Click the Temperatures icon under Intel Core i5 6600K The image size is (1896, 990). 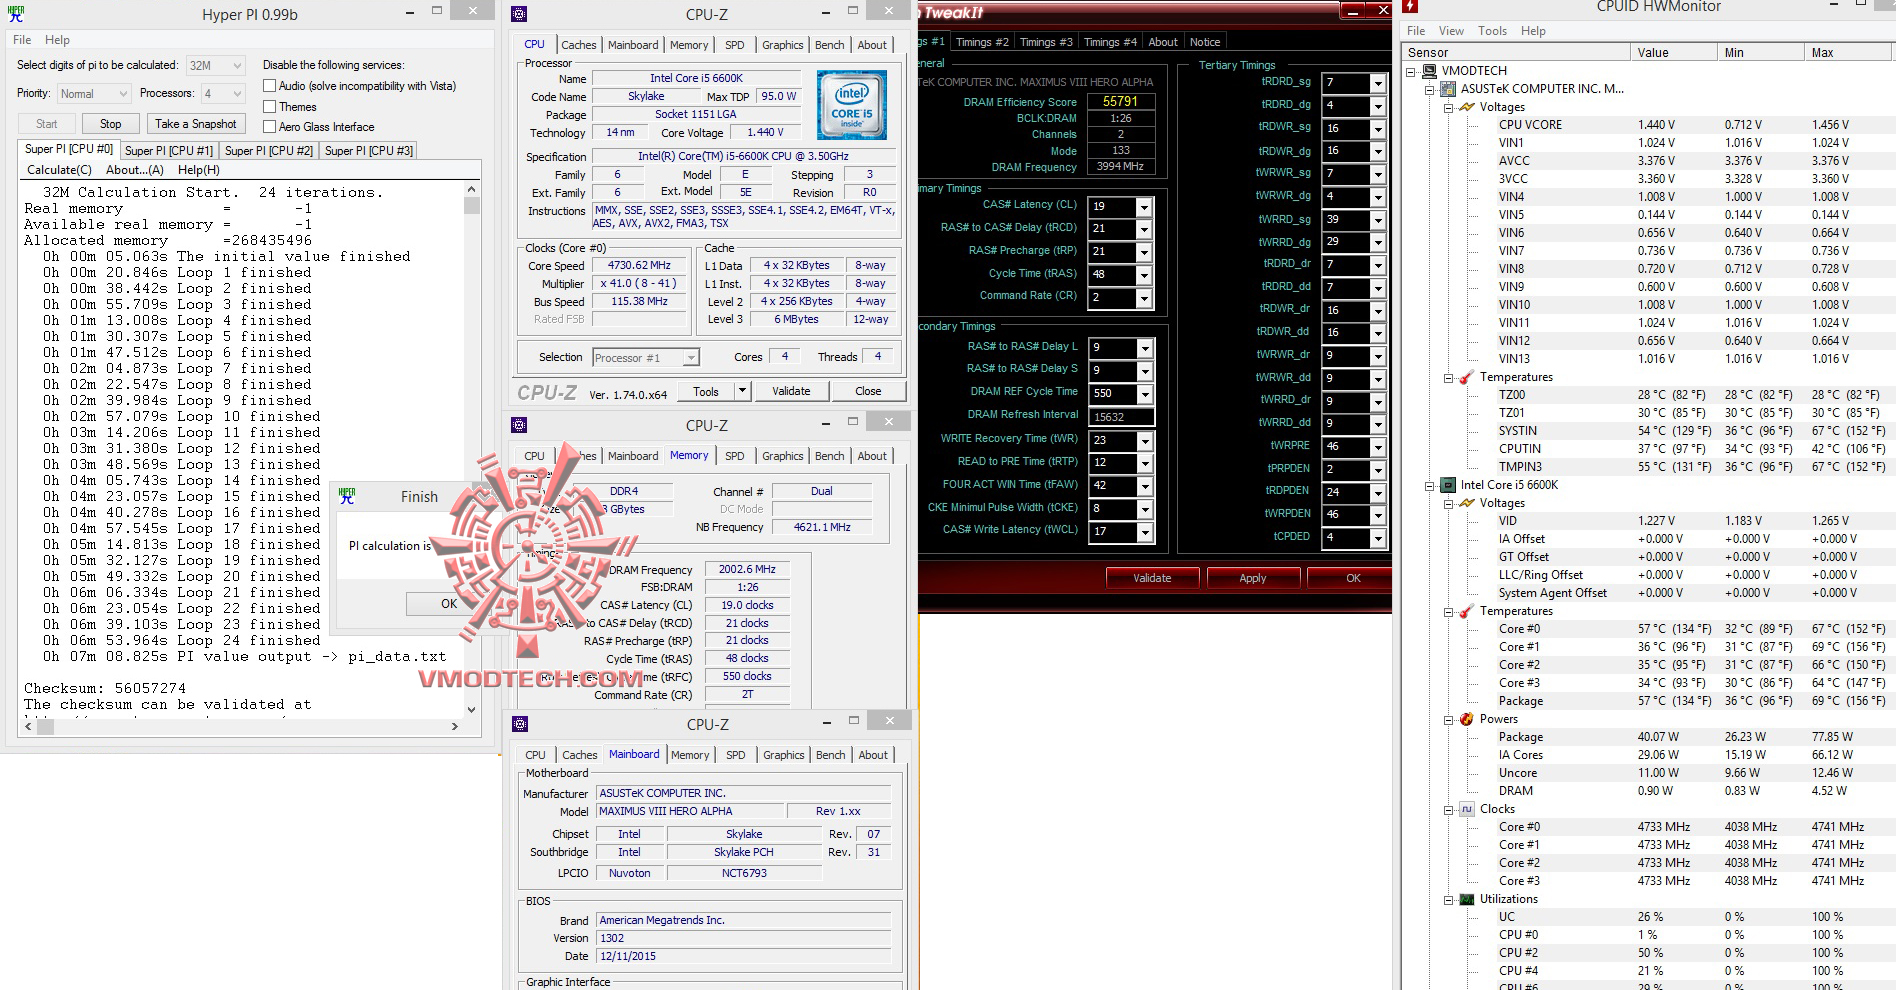click(1467, 611)
